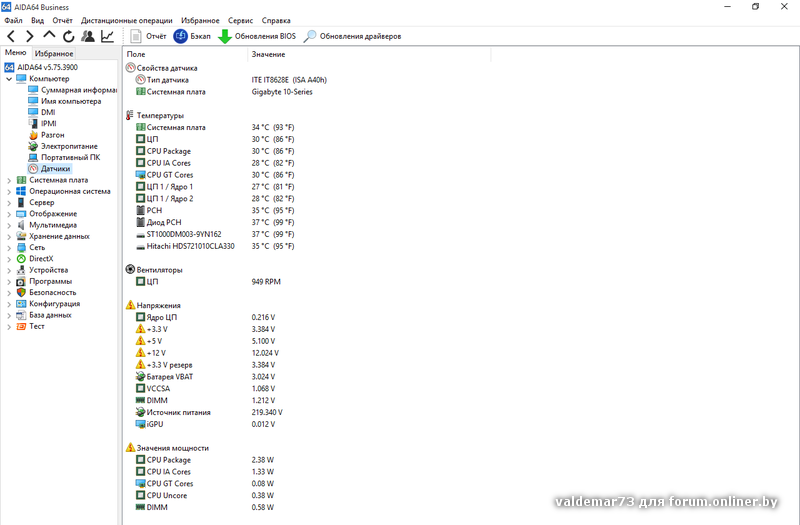Image resolution: width=800 pixels, height=525 pixels.
Task: Select the Электропитание tree item
Action: [x=63, y=146]
